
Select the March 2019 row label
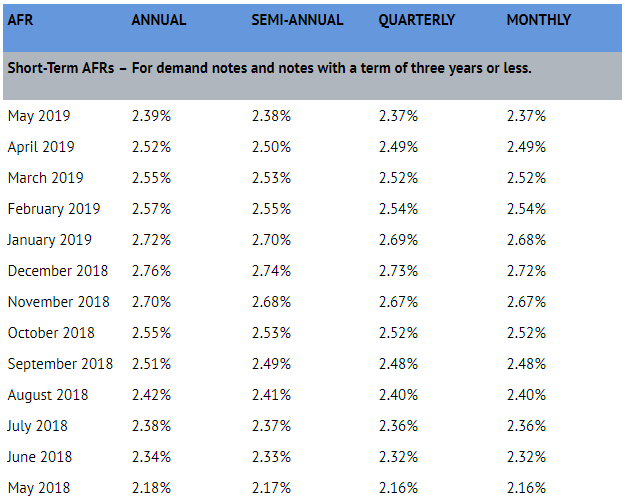45,178
